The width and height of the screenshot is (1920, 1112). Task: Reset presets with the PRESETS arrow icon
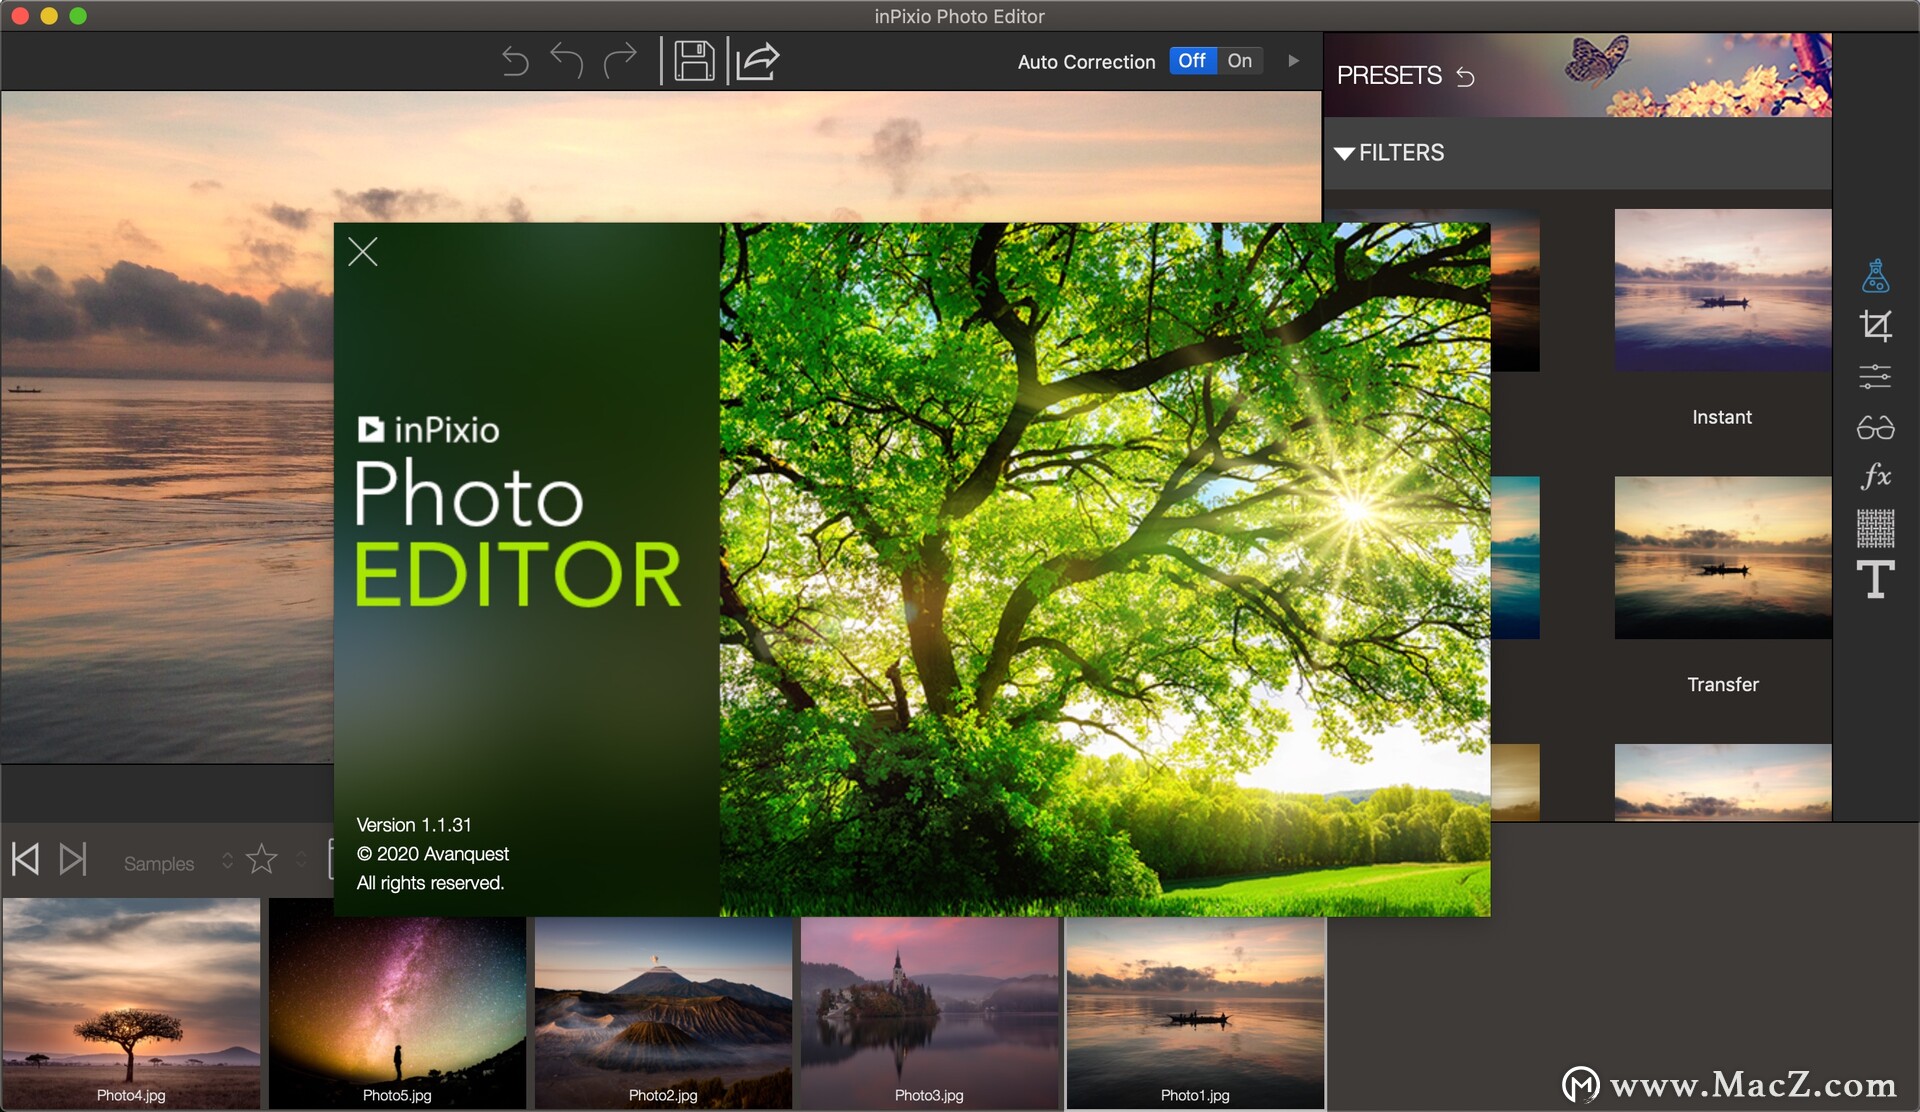point(1465,77)
